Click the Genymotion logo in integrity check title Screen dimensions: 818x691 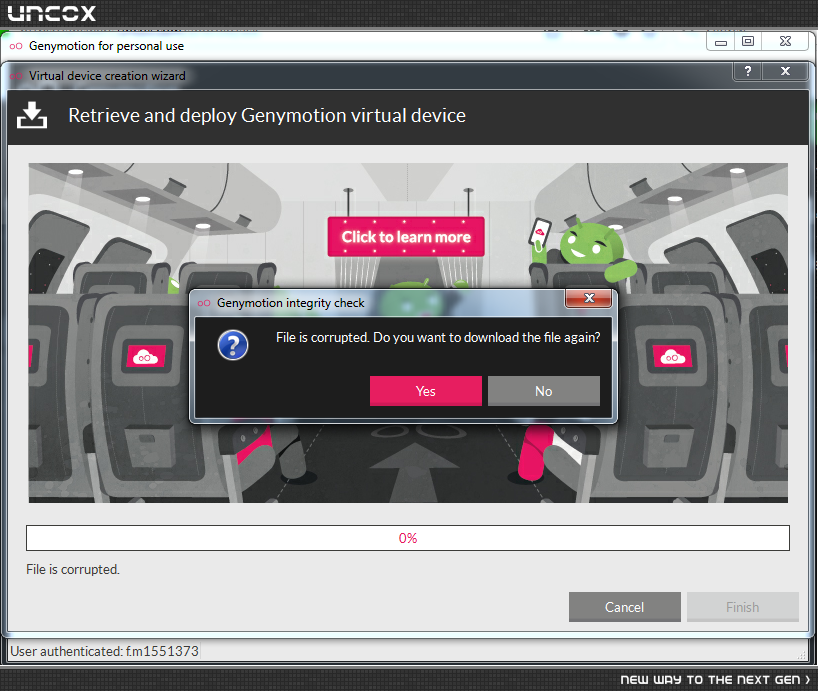[204, 303]
